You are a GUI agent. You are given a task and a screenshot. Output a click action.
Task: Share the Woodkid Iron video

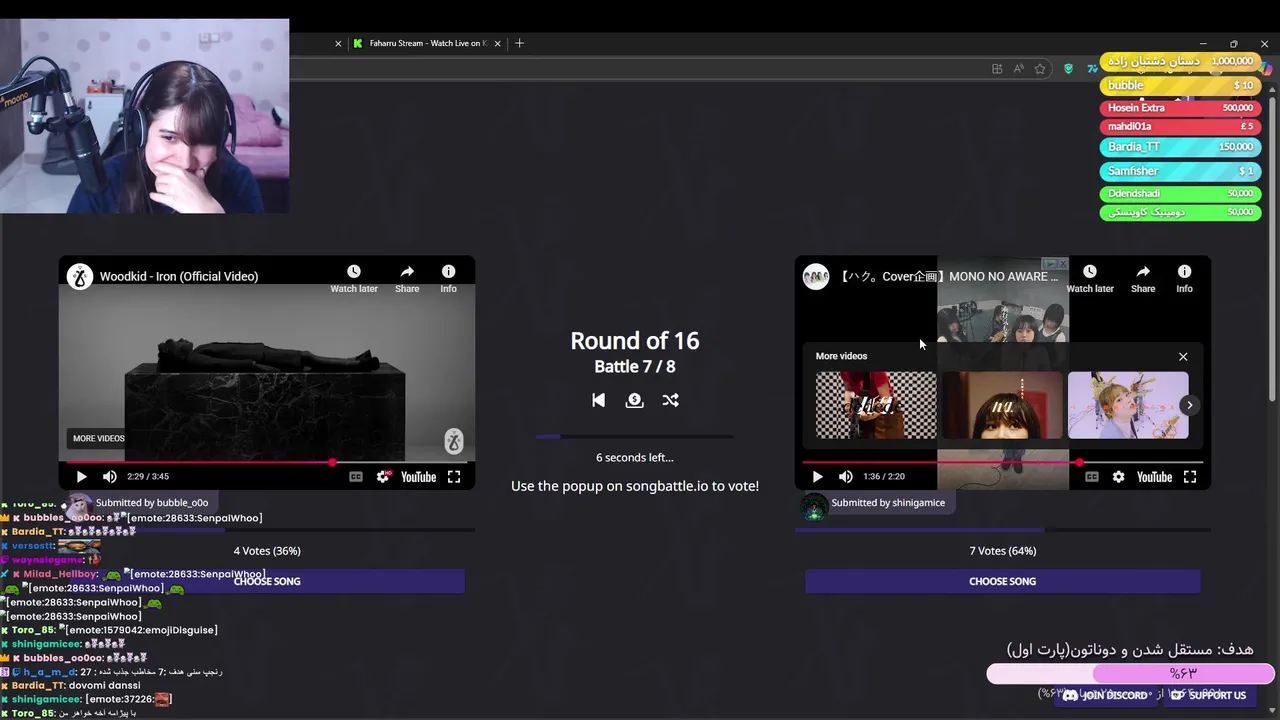point(407,279)
